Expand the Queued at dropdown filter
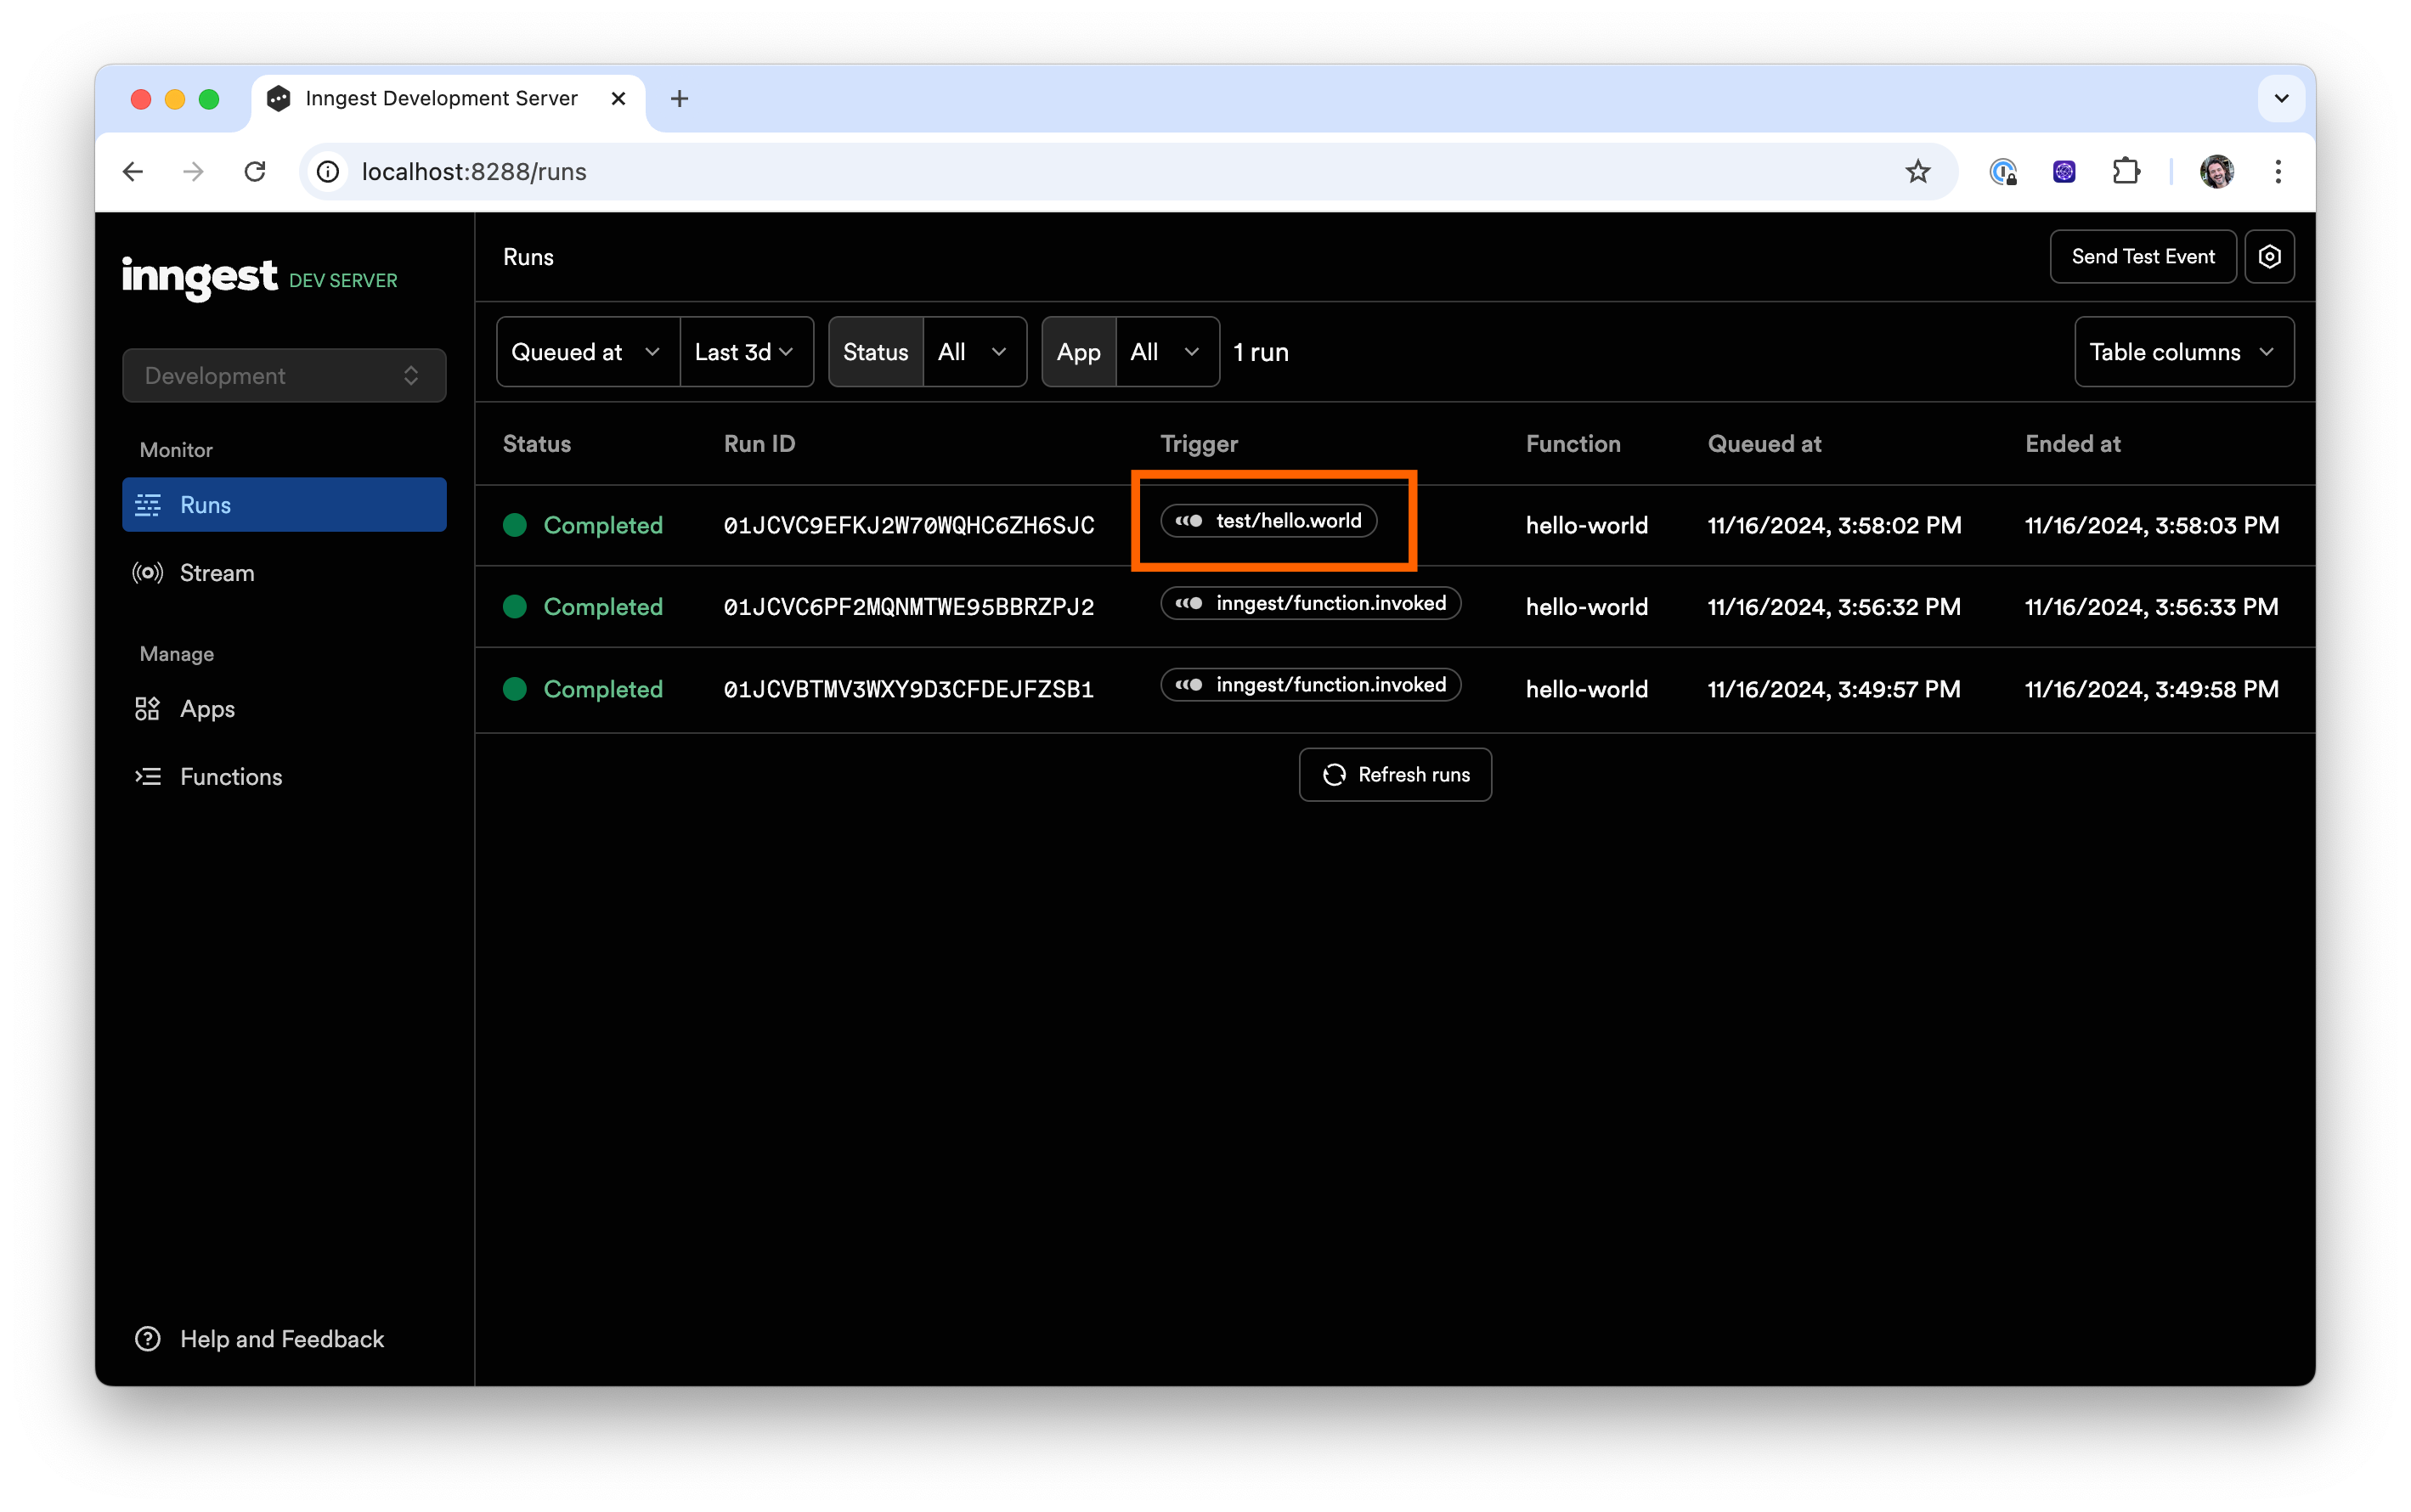 (584, 350)
